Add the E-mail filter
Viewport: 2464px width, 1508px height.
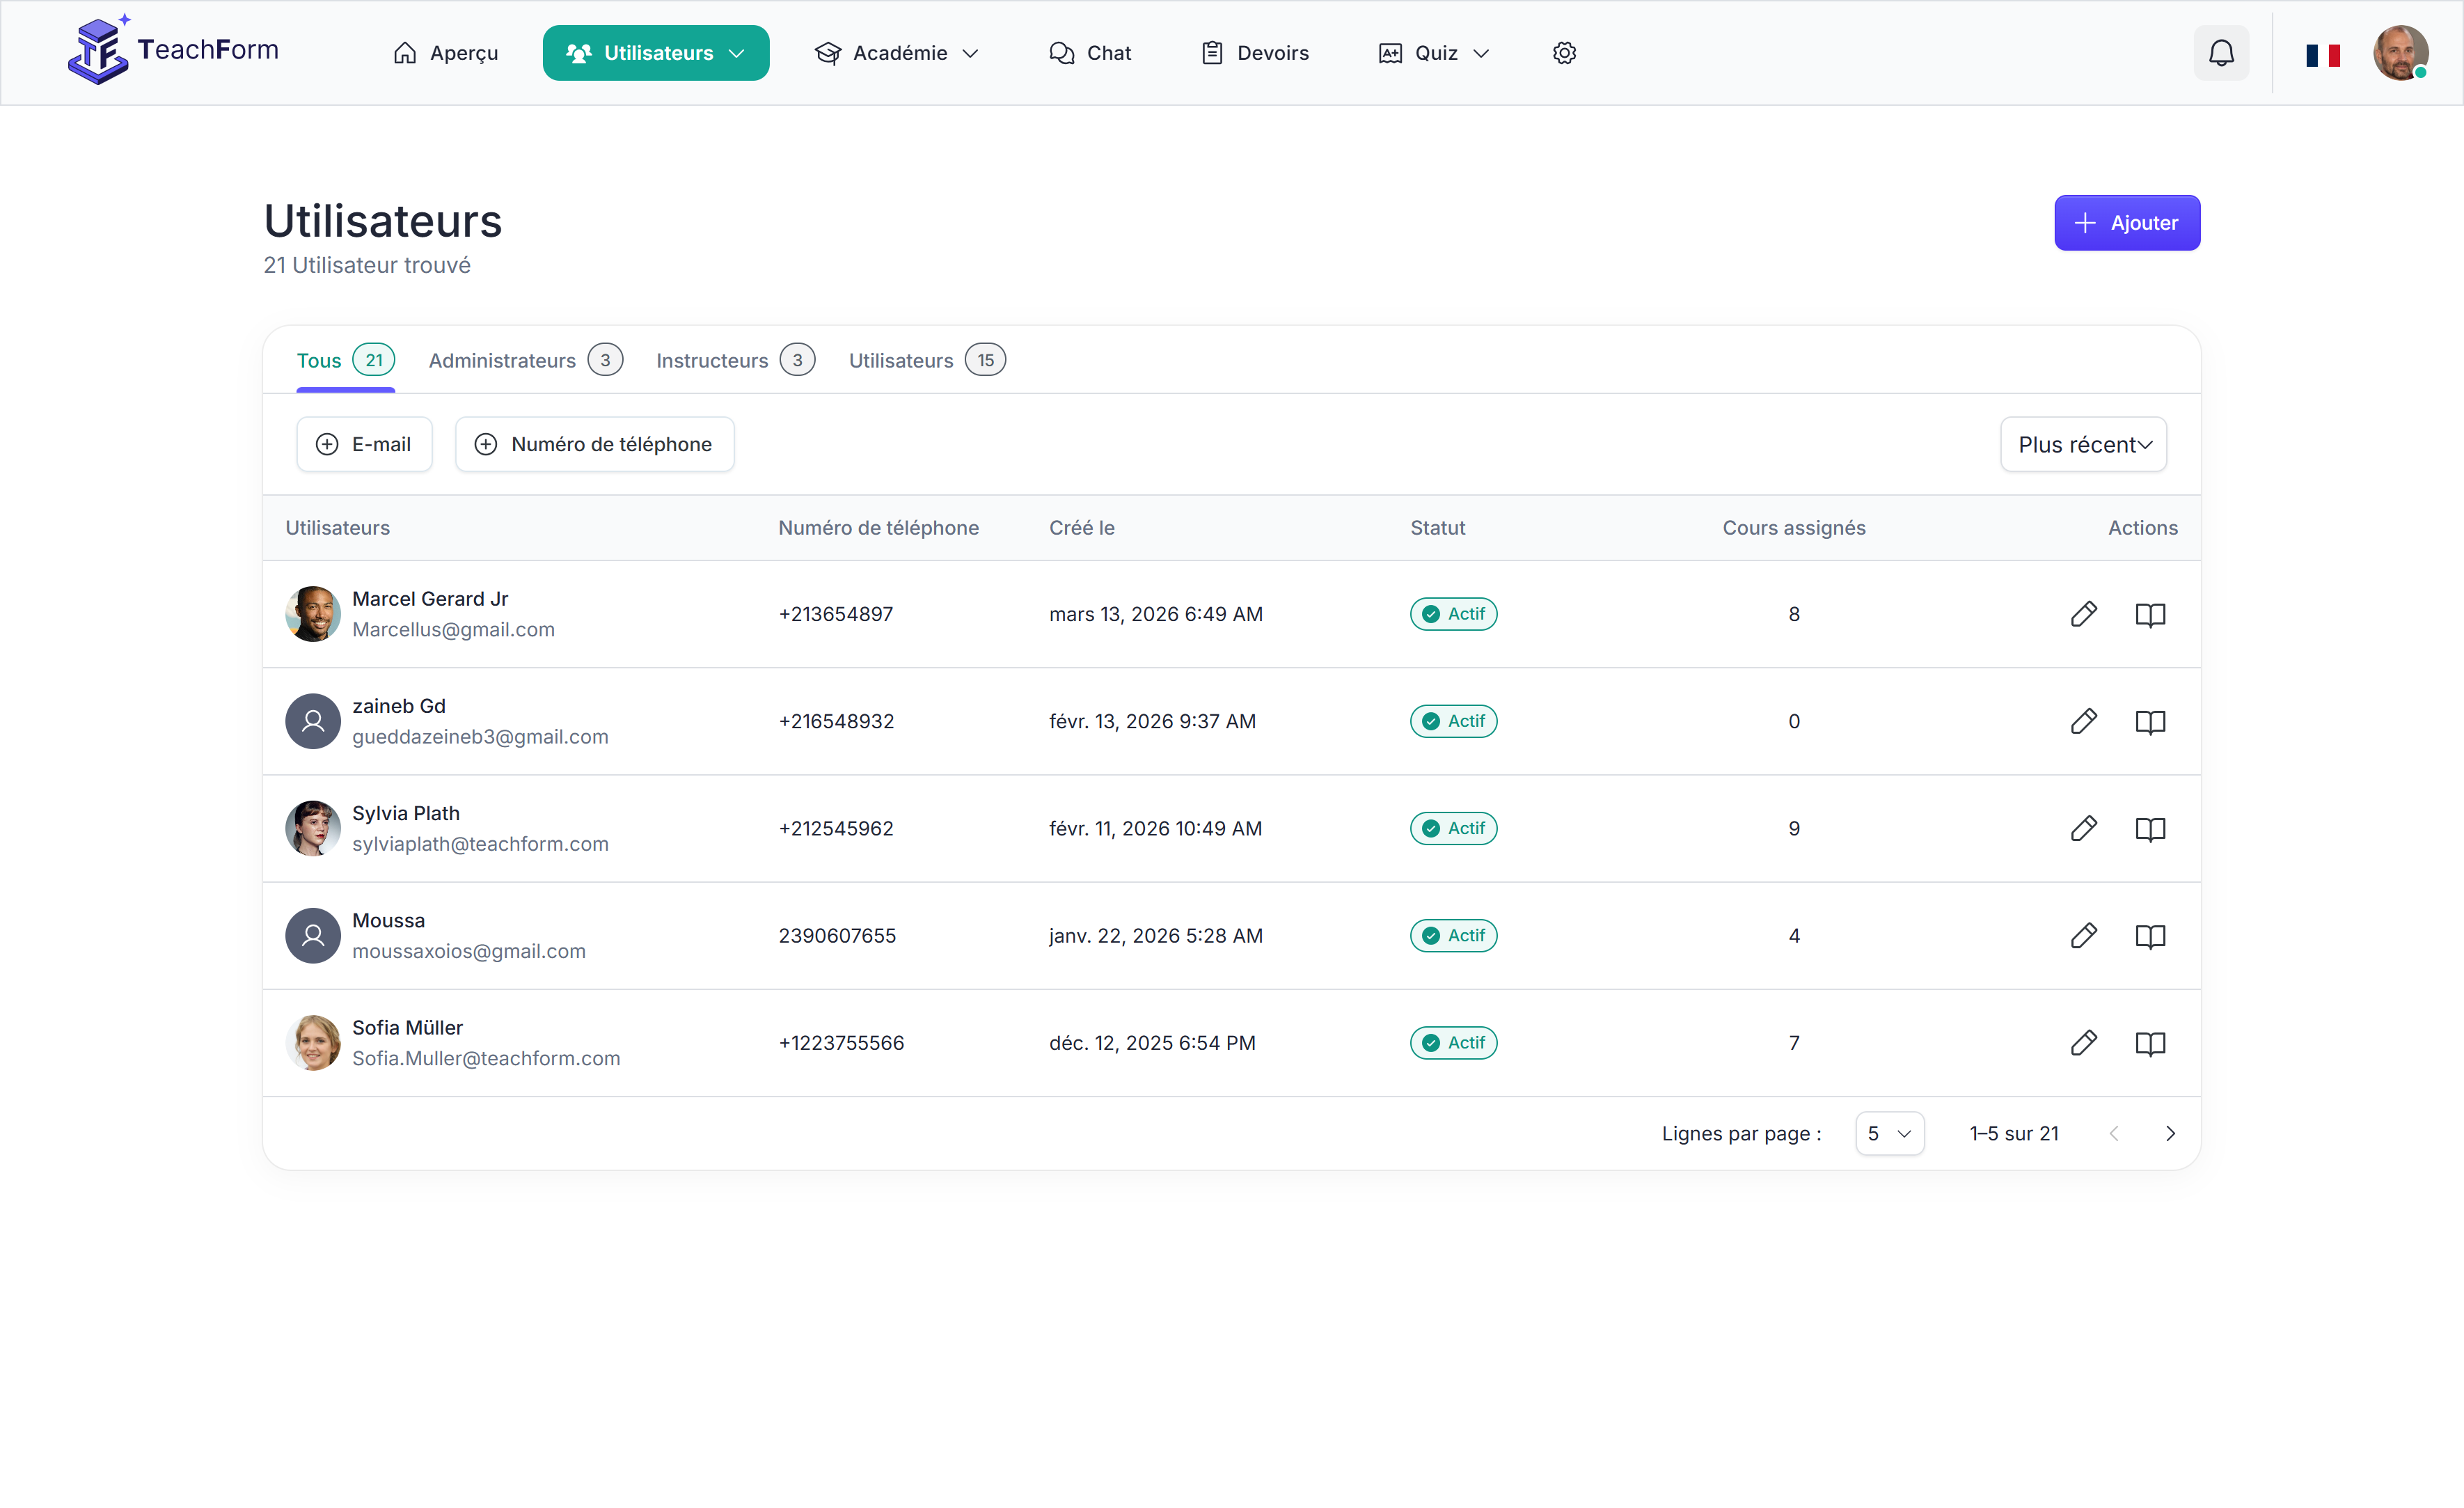(364, 444)
